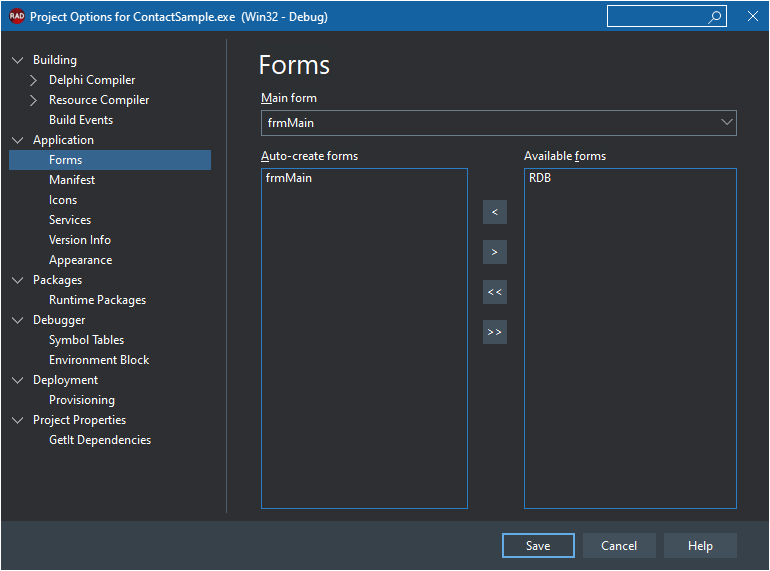Go to Build Events page

tap(81, 120)
